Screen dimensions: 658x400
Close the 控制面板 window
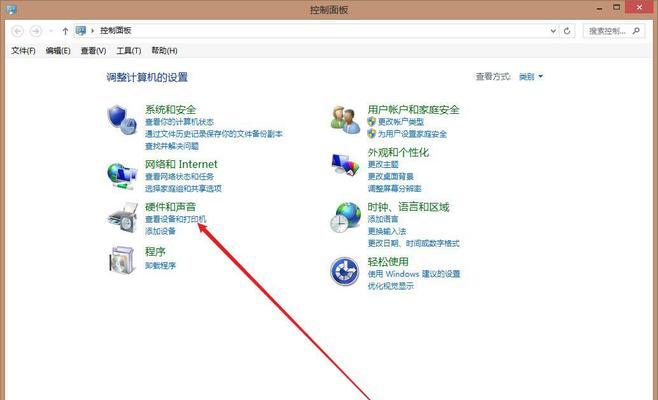pos(640,7)
